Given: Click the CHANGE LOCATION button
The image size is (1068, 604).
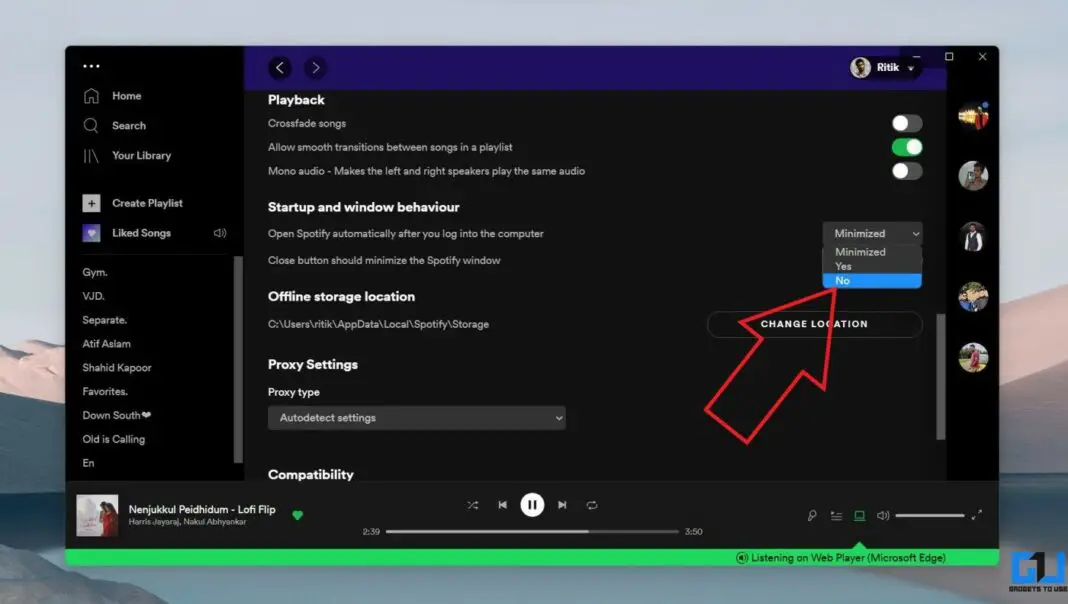Looking at the screenshot, I should tap(814, 323).
